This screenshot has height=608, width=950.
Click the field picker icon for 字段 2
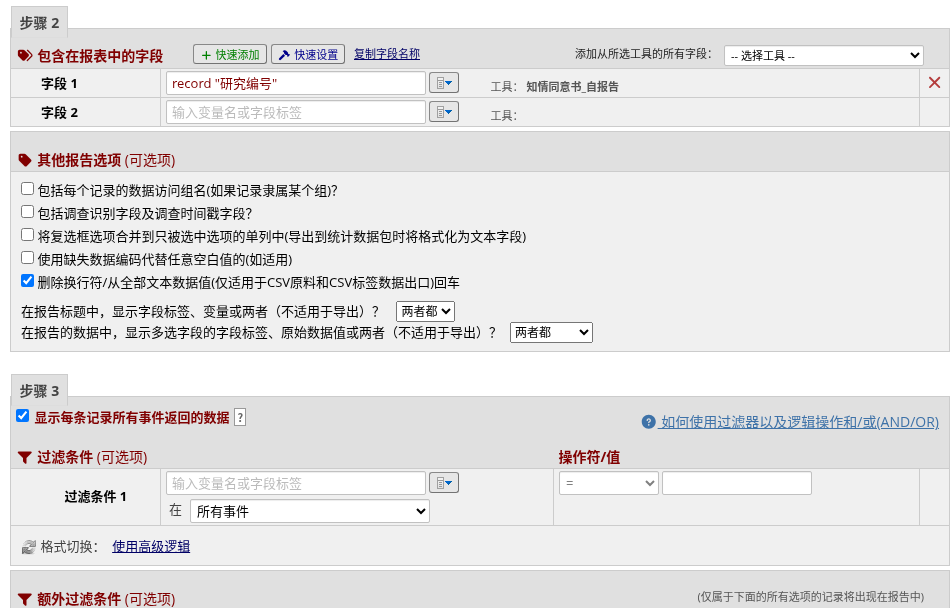coord(443,112)
